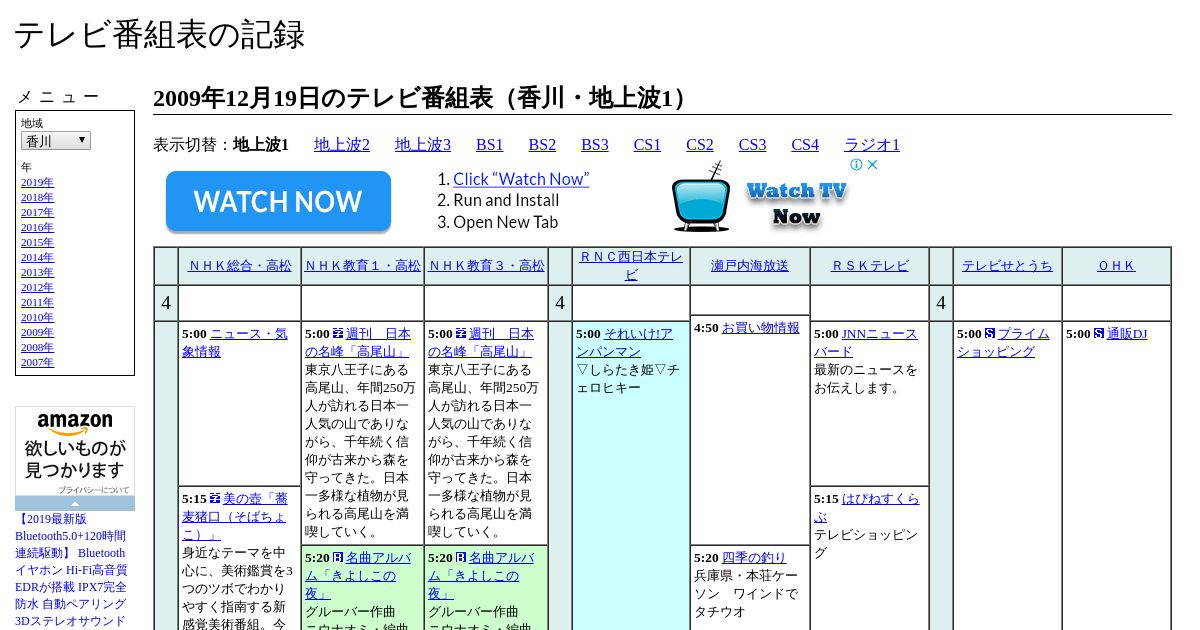Open the 2013年 archive link

coord(37,273)
